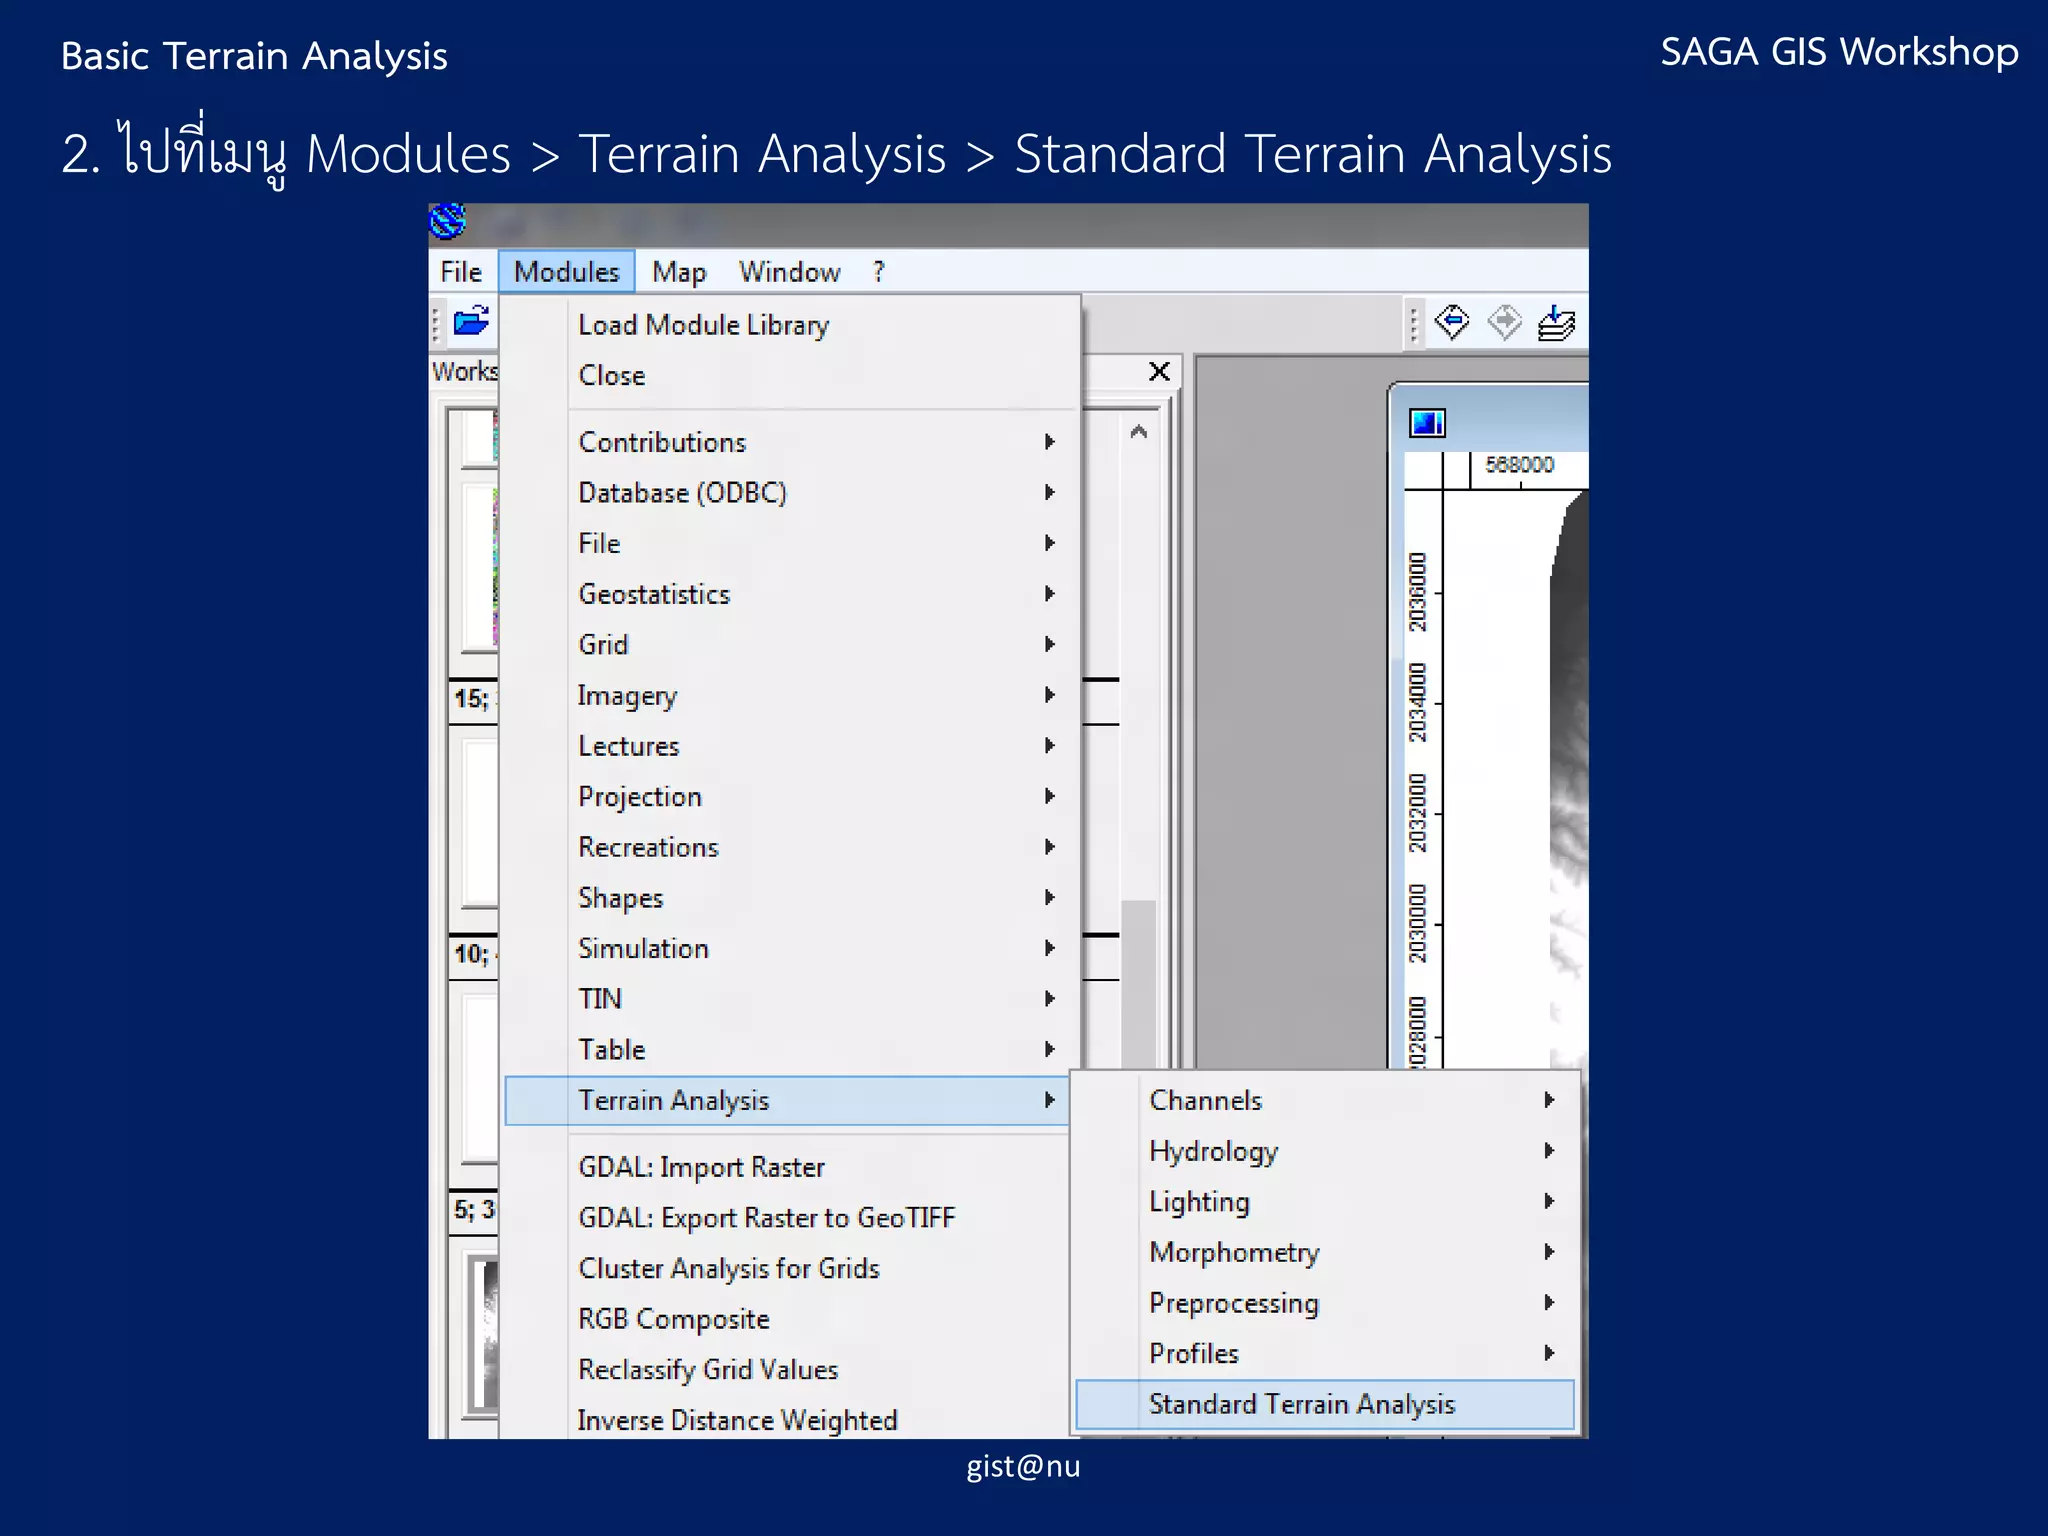Expand the Database (ODBC) submenu
The height and width of the screenshot is (1536, 2048).
[x=790, y=493]
